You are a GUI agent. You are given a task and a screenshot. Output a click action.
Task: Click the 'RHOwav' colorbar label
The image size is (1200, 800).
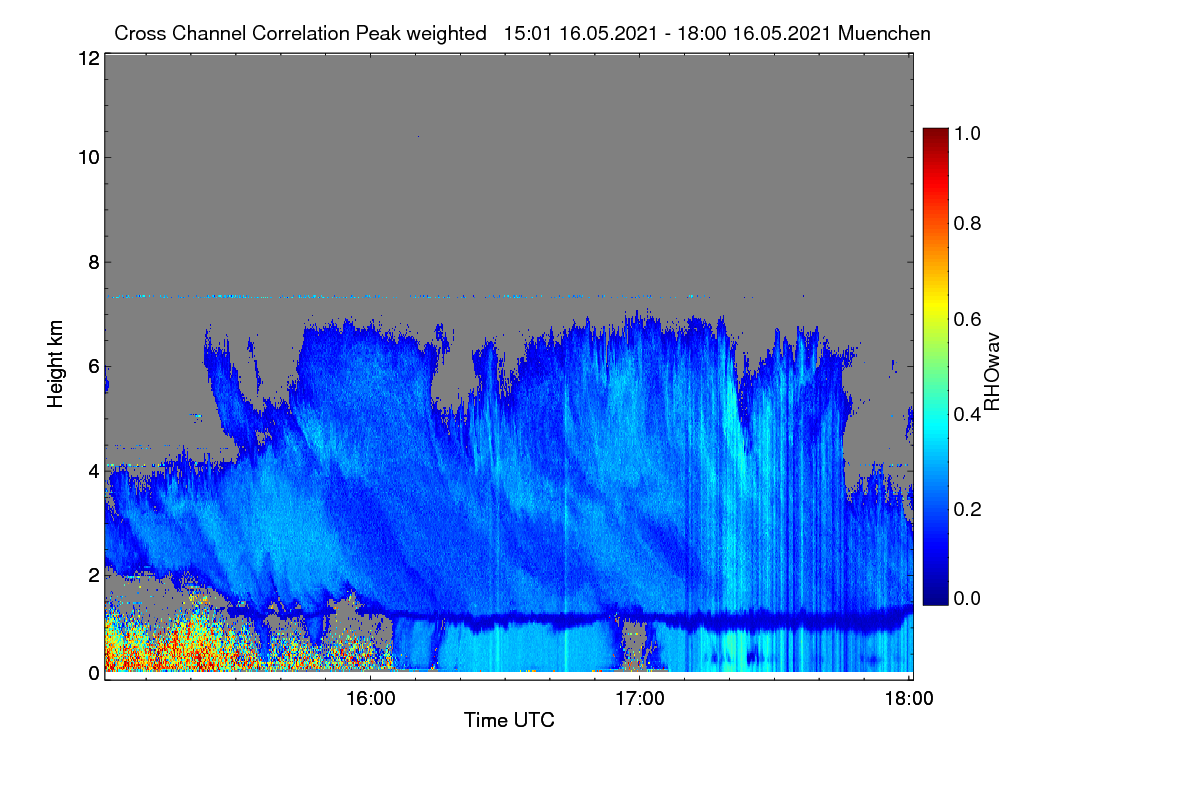point(992,373)
